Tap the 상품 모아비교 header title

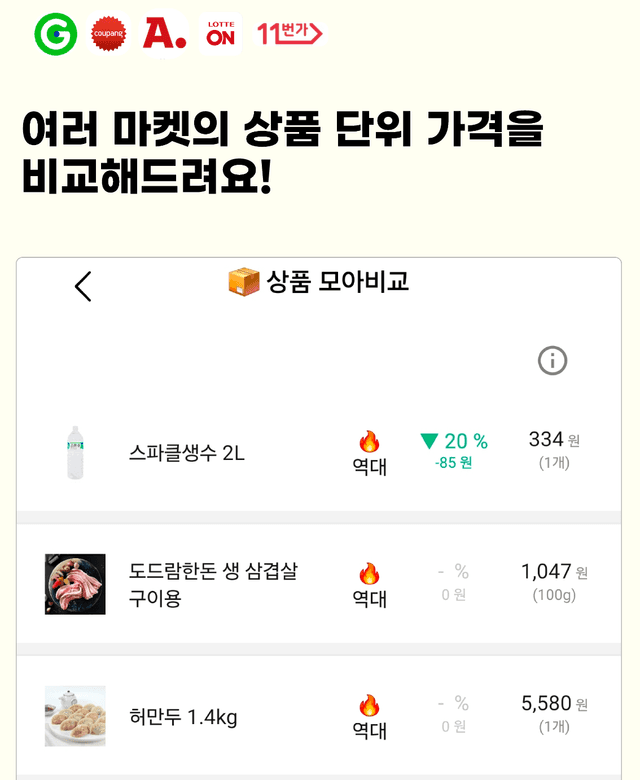tap(337, 282)
